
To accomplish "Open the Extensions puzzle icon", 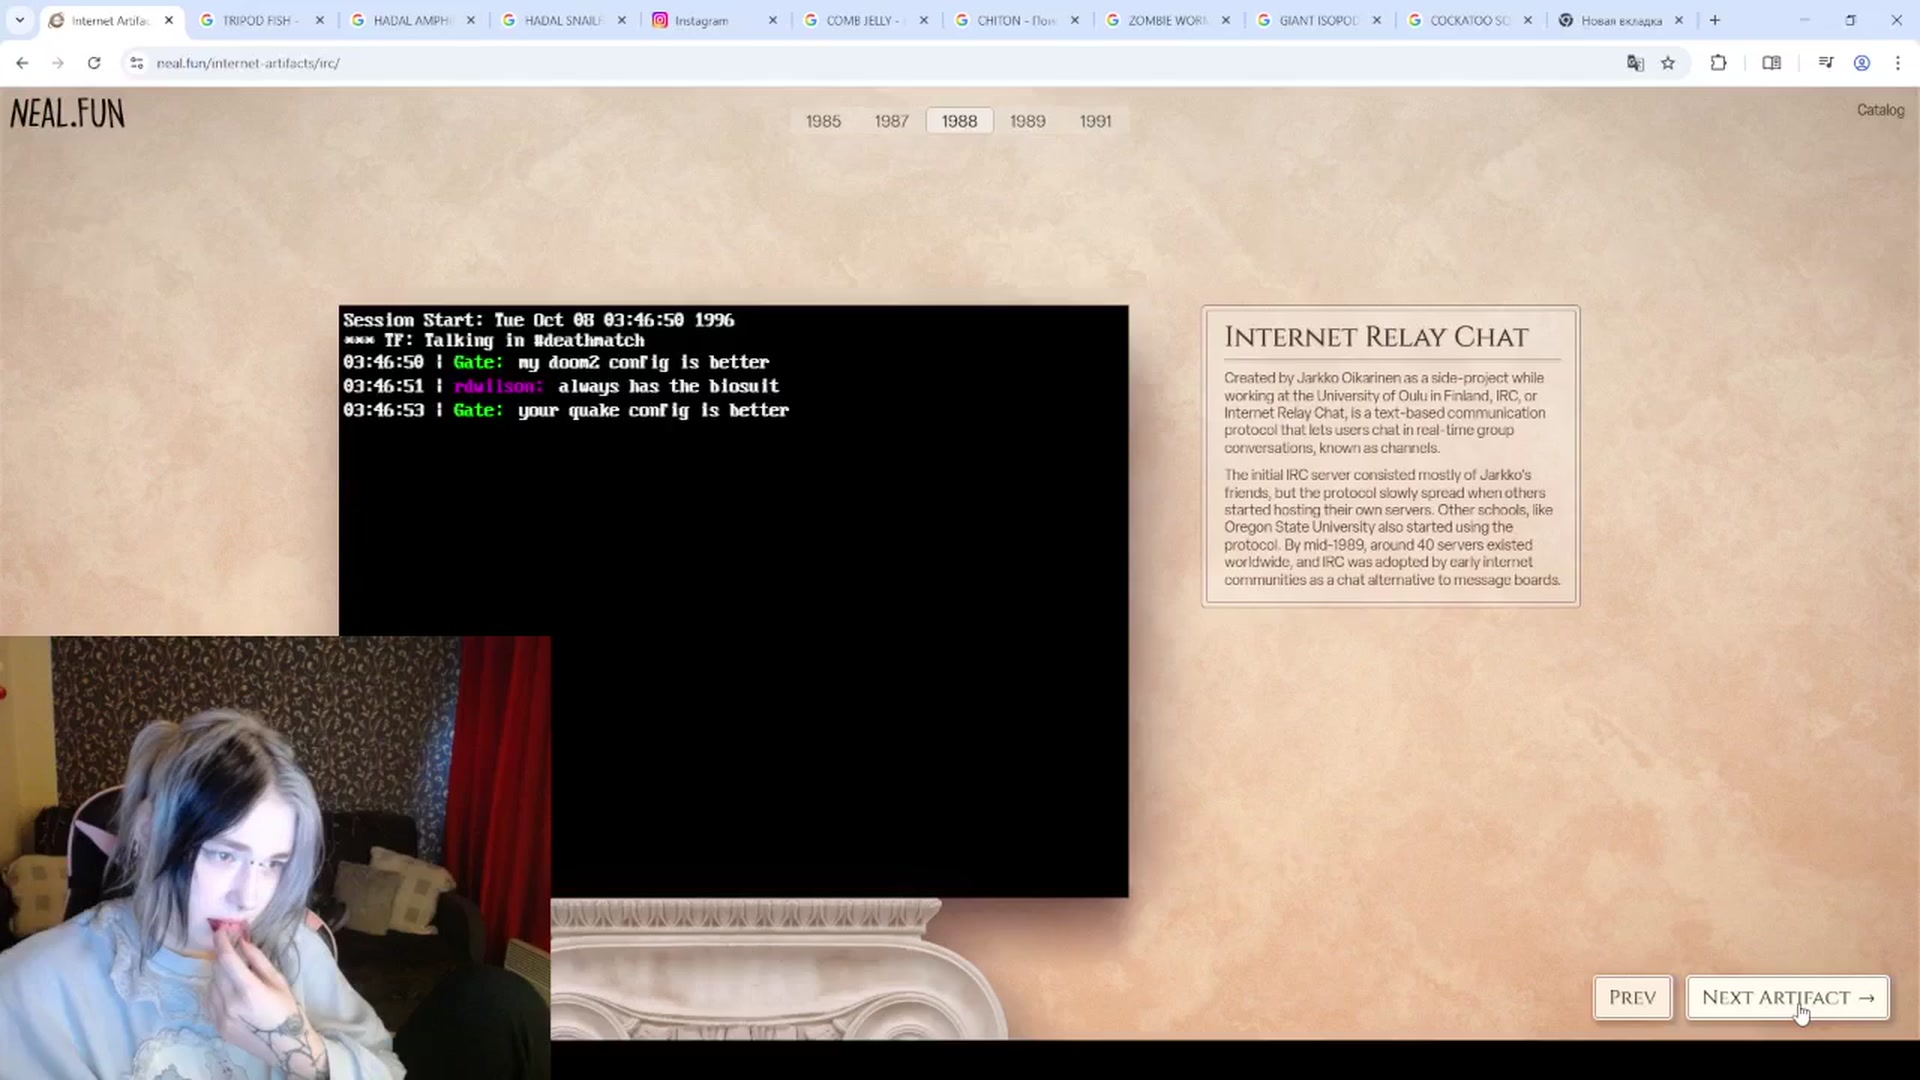I will click(1719, 63).
